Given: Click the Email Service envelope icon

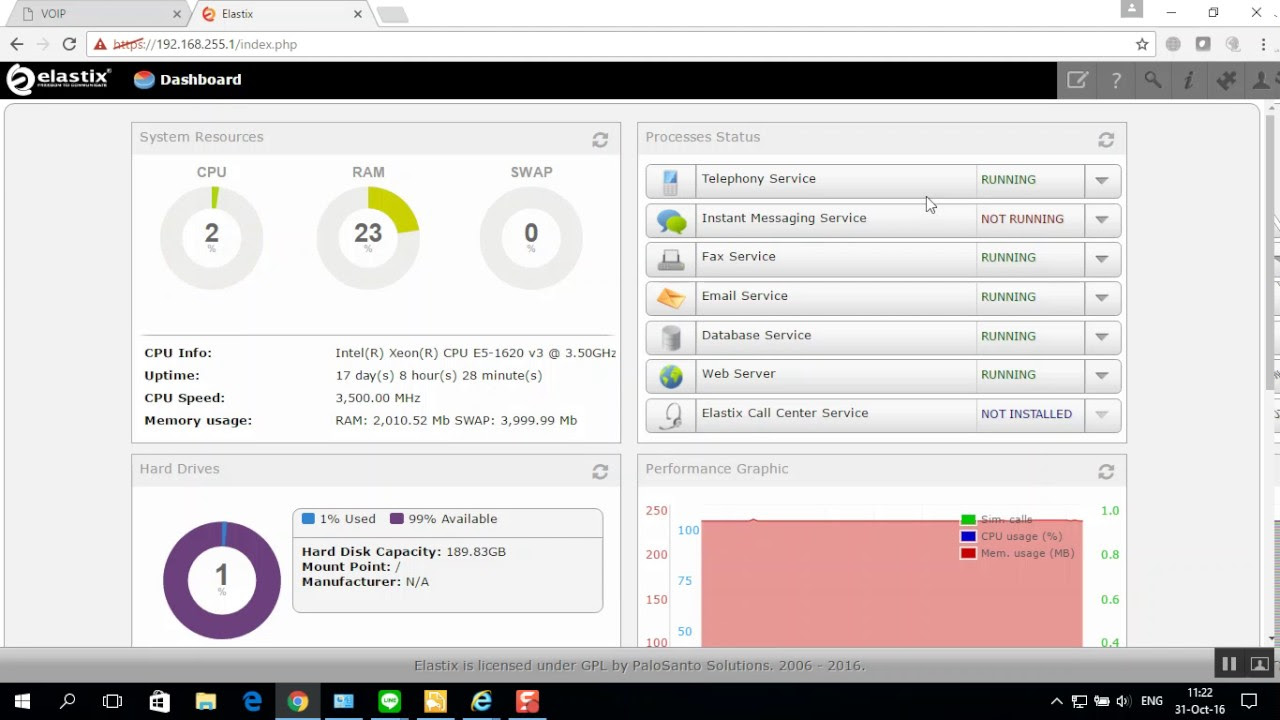Looking at the screenshot, I should tap(671, 298).
